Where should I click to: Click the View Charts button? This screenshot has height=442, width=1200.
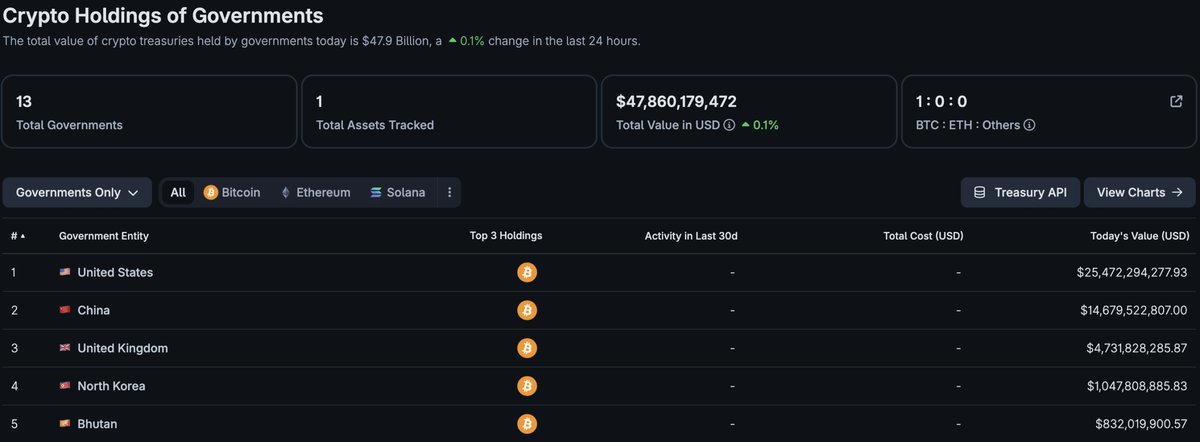pos(1139,192)
